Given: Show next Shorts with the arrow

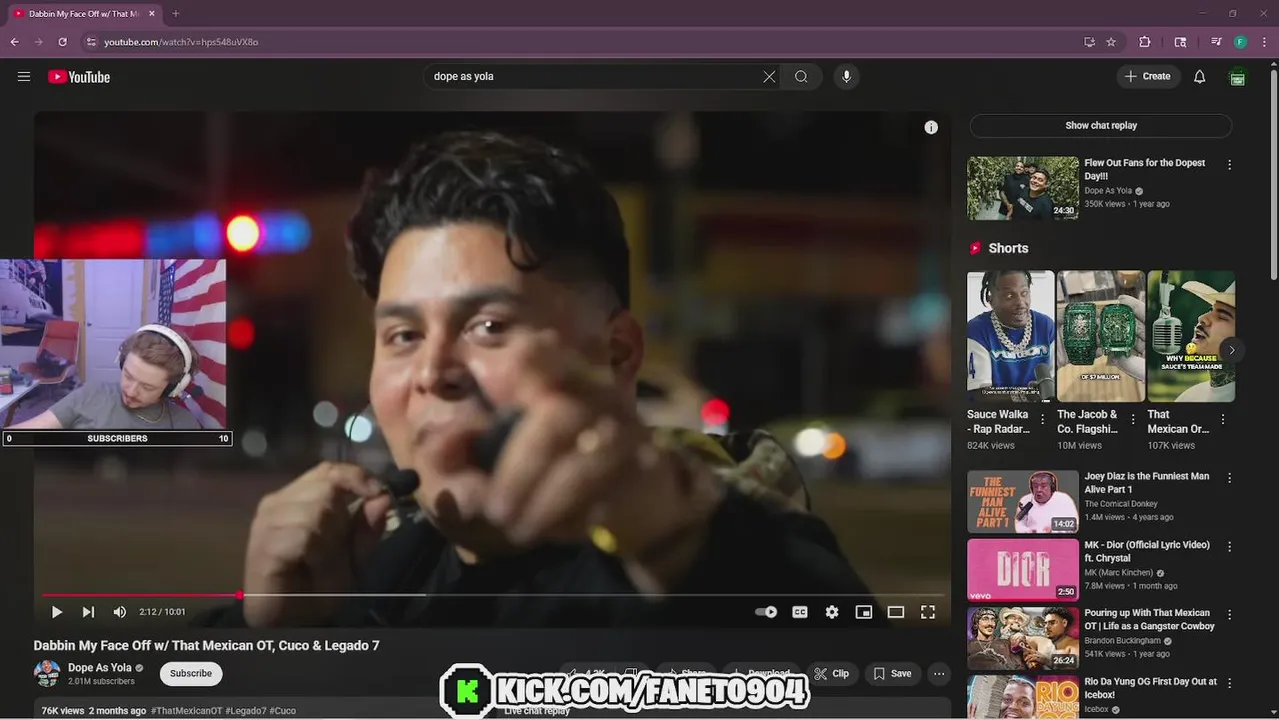Looking at the screenshot, I should 1232,350.
